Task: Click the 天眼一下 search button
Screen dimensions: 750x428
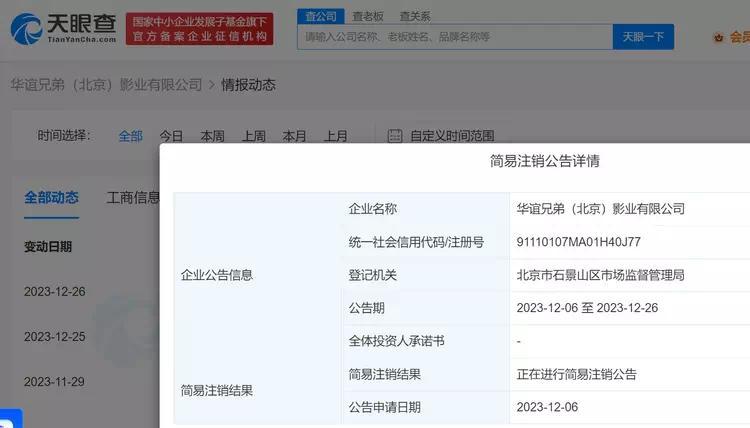Action: [x=643, y=37]
